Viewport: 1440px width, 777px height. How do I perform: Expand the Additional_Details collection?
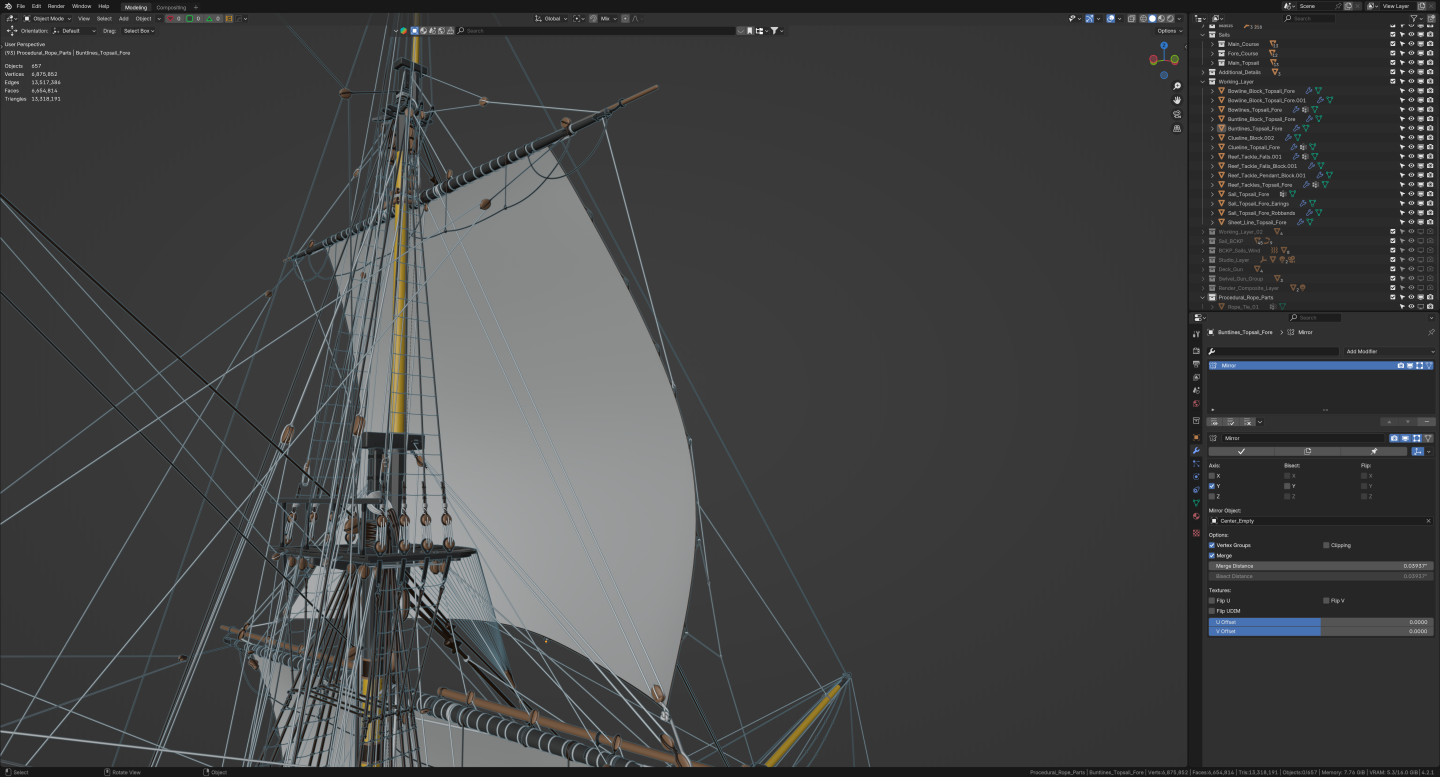pyautogui.click(x=1203, y=72)
